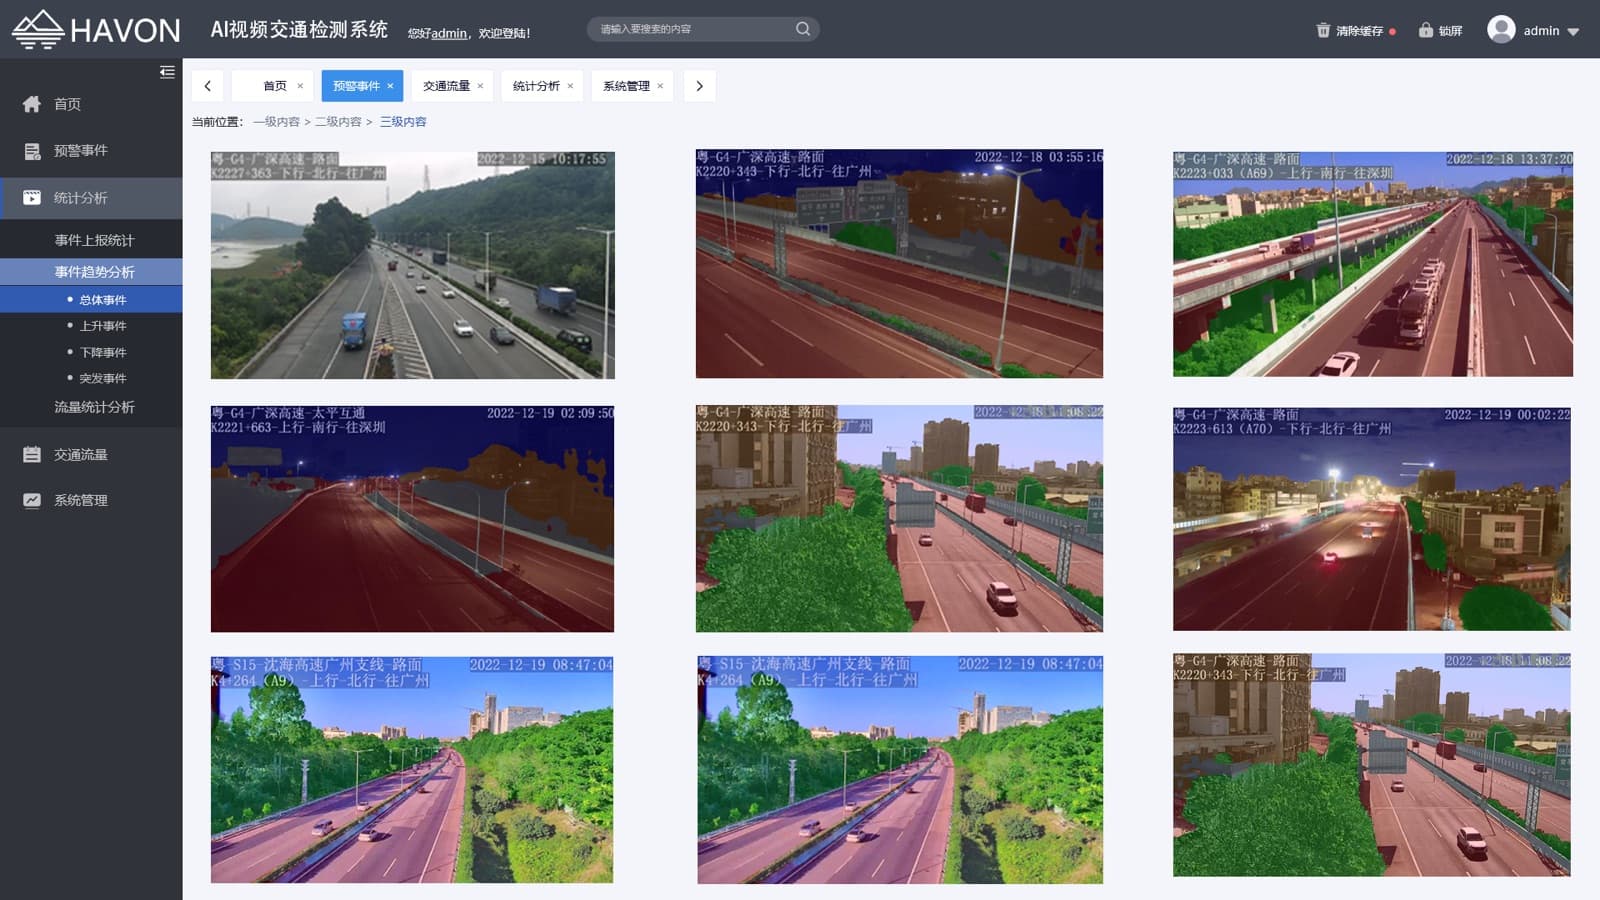Open bottom-right K2220+343 camera image
This screenshot has width=1600, height=900.
coord(1371,765)
